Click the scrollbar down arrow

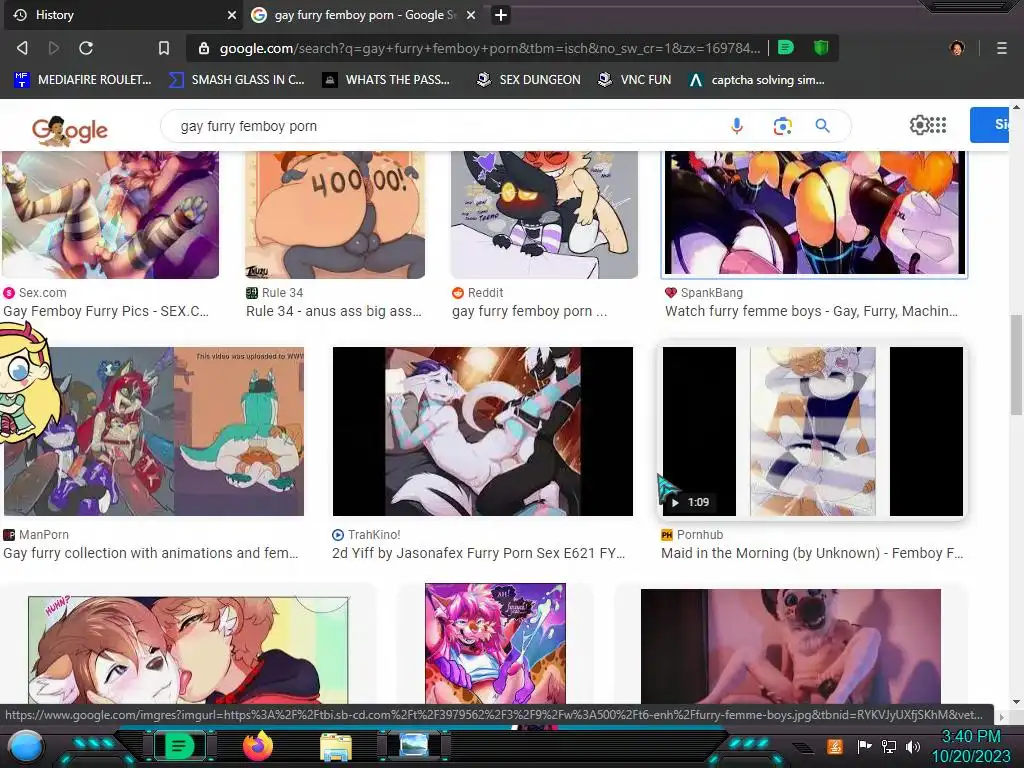tap(1016, 702)
